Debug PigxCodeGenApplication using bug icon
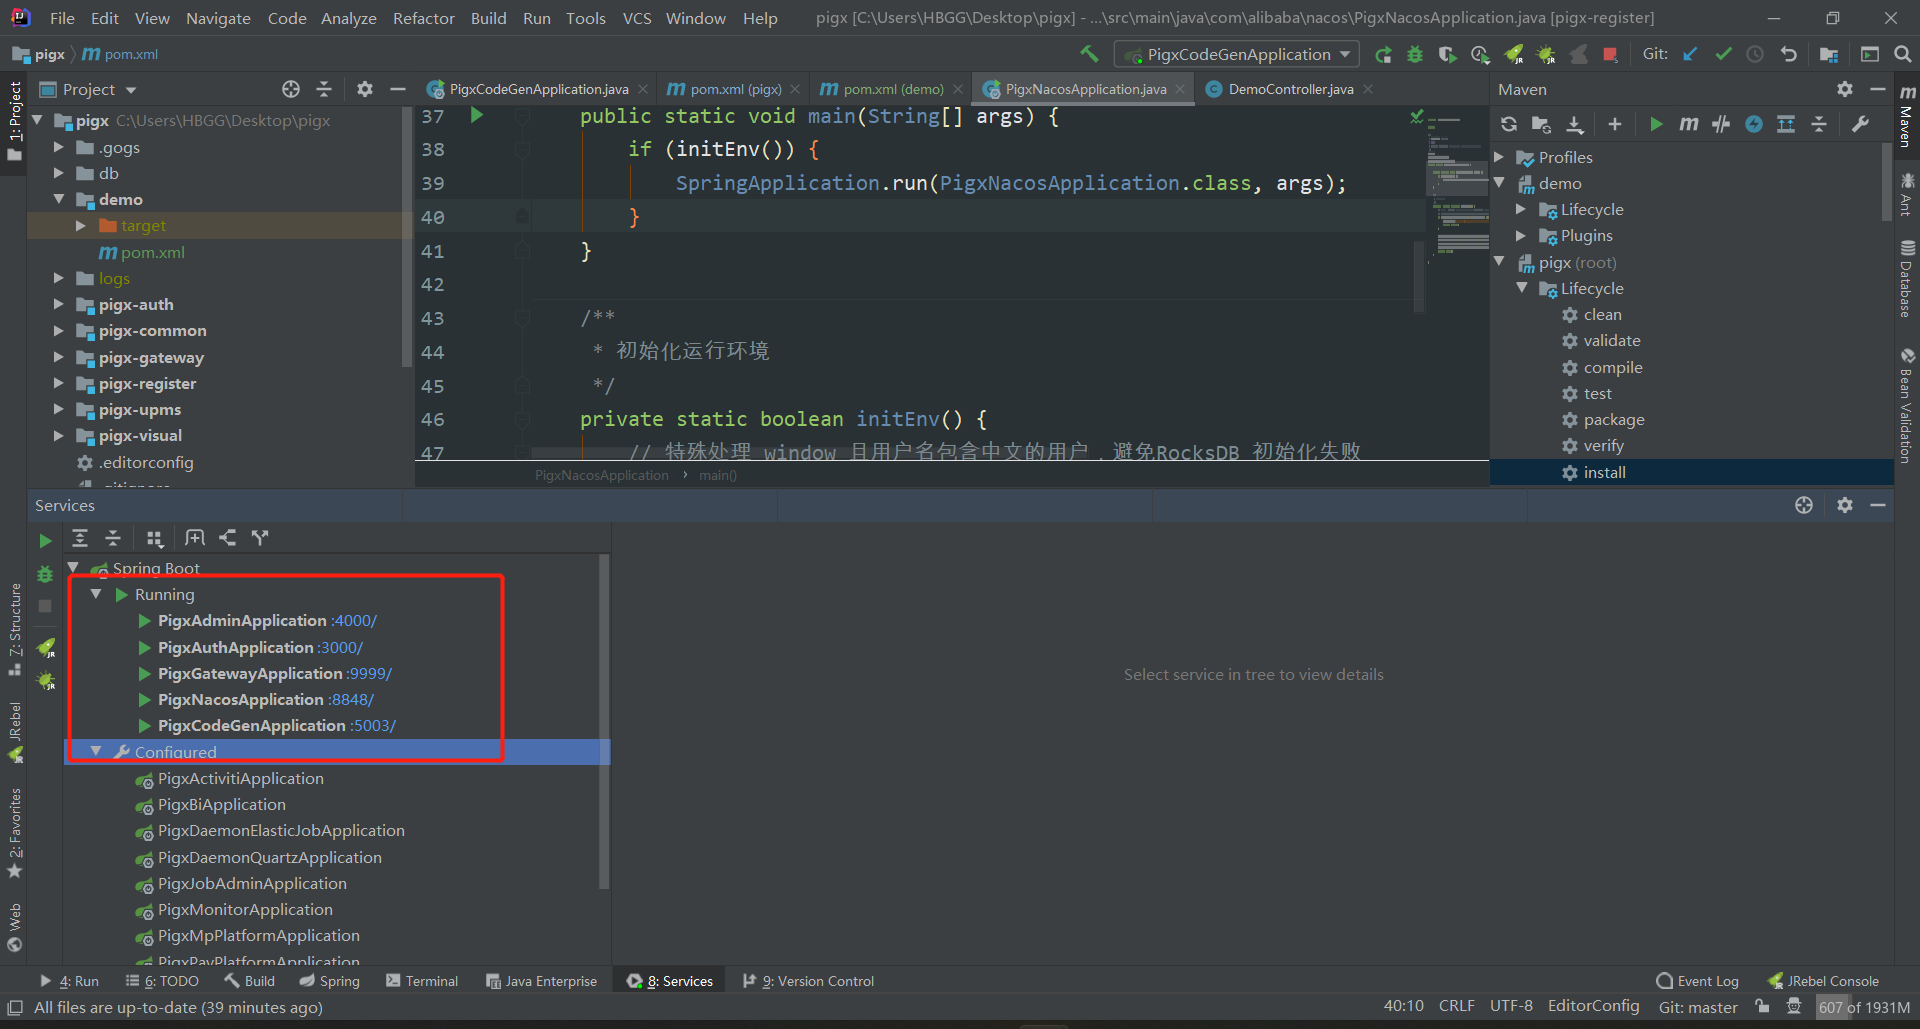The height and width of the screenshot is (1029, 1920). click(1415, 55)
